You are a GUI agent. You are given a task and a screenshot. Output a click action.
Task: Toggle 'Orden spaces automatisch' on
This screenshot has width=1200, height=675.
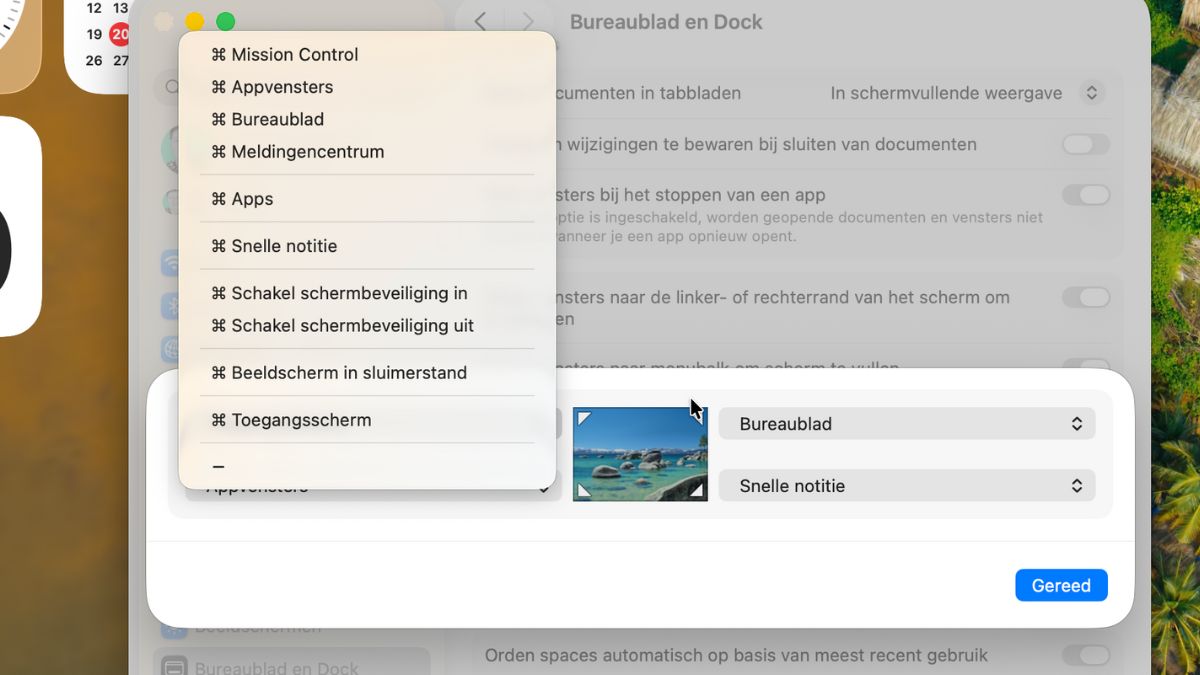tap(1086, 655)
